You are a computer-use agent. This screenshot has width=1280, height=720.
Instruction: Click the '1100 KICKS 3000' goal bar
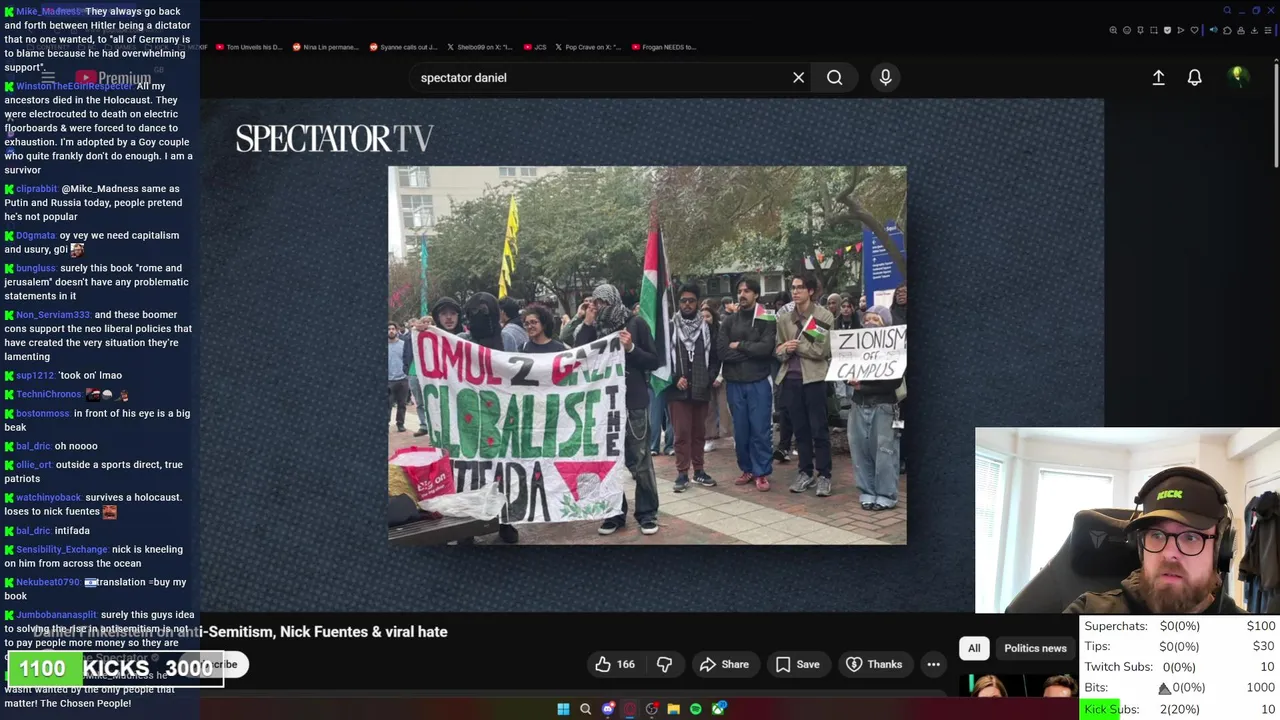coord(114,668)
